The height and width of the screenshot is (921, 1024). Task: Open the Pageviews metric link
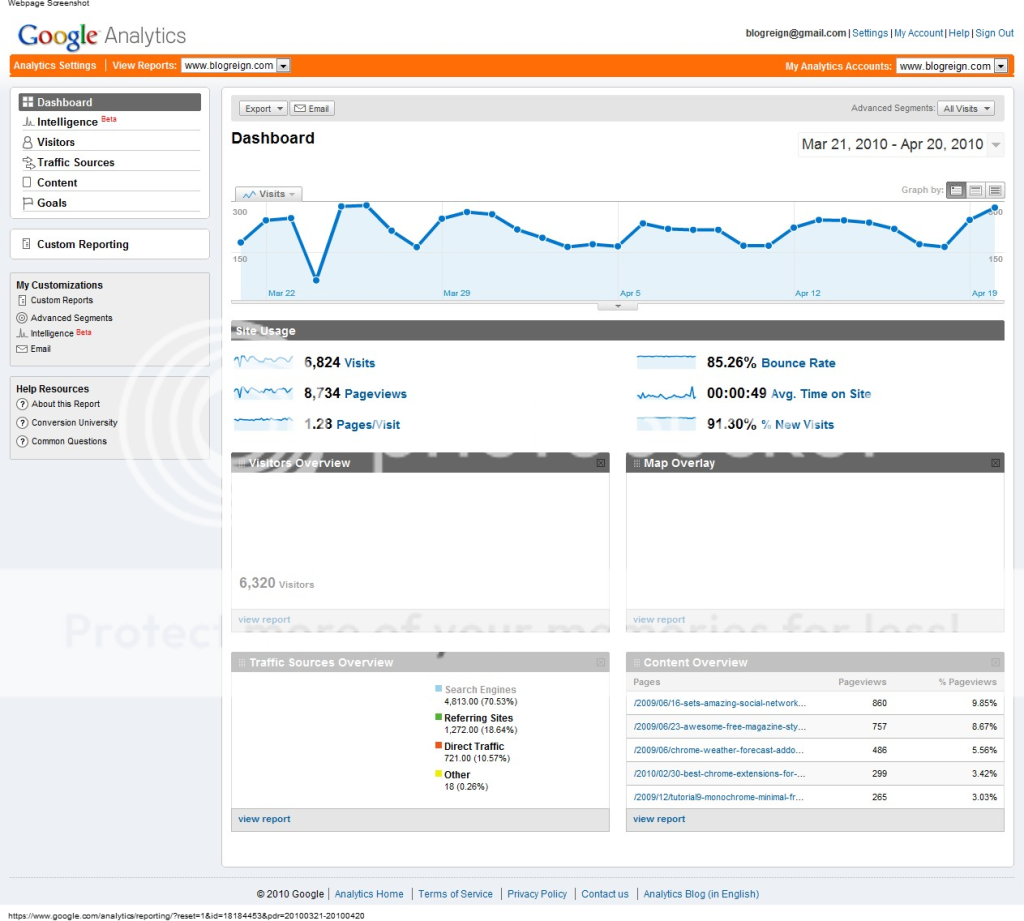point(376,394)
